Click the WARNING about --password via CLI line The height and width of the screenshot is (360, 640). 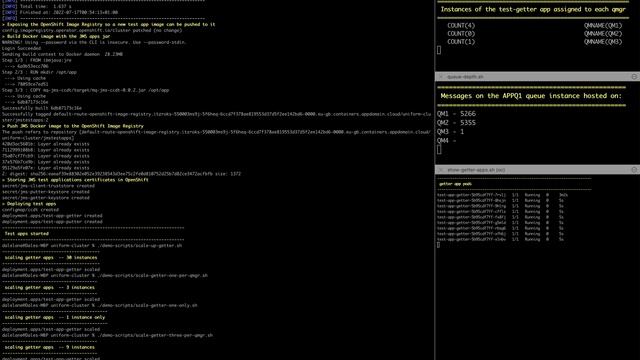pos(94,42)
